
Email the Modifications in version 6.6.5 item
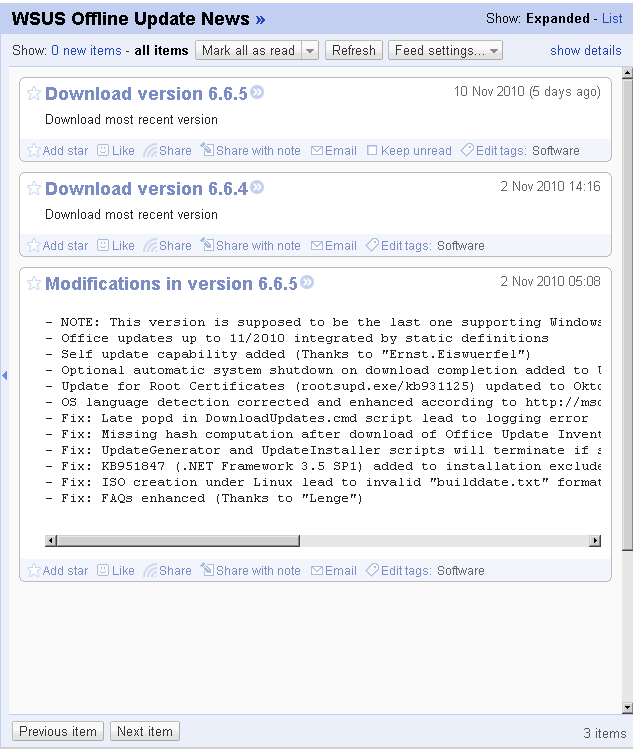[334, 571]
